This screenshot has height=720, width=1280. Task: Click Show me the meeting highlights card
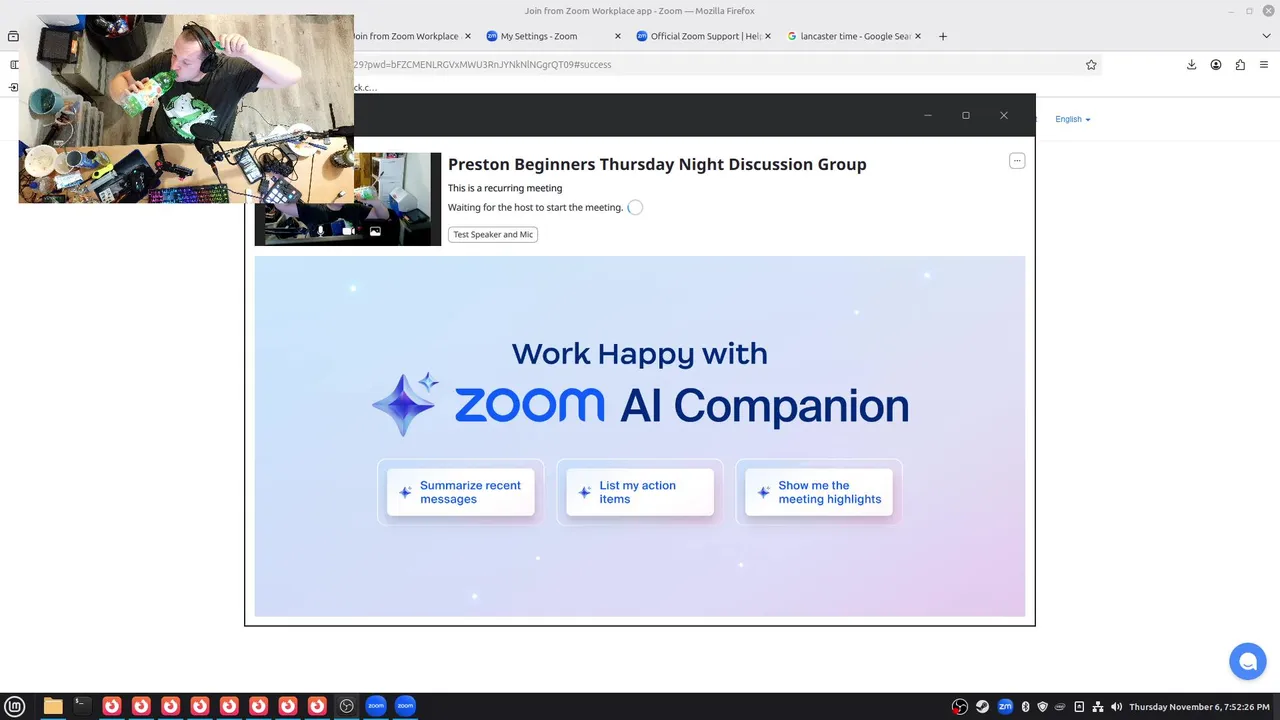point(819,492)
